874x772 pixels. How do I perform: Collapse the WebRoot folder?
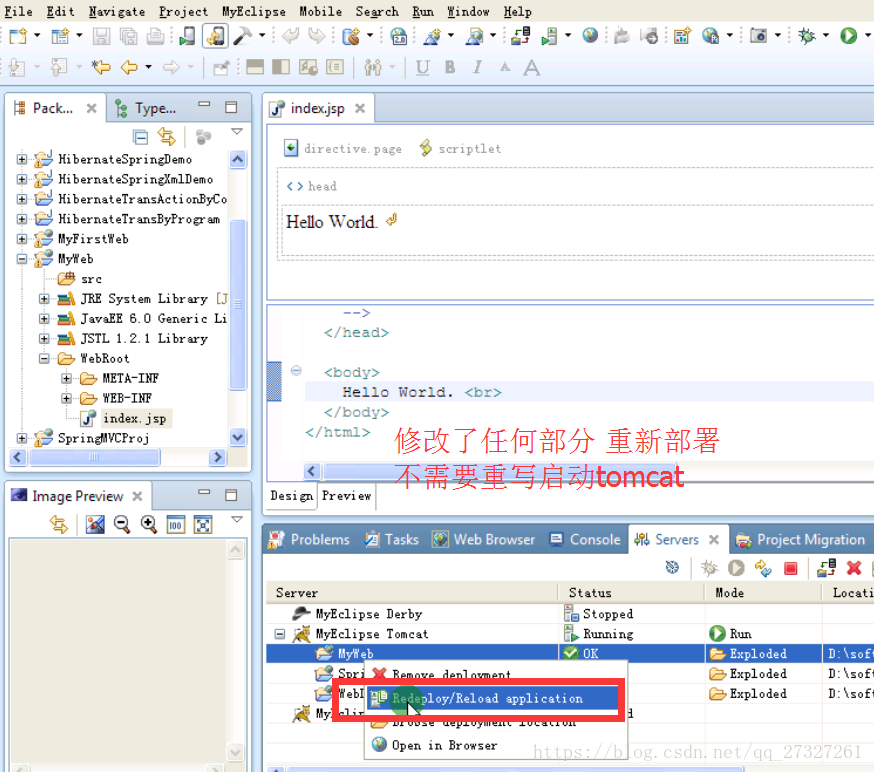tap(44, 359)
